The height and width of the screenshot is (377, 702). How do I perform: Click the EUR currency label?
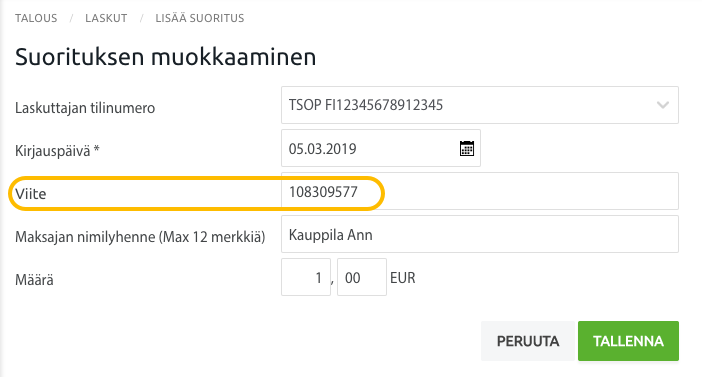point(402,278)
